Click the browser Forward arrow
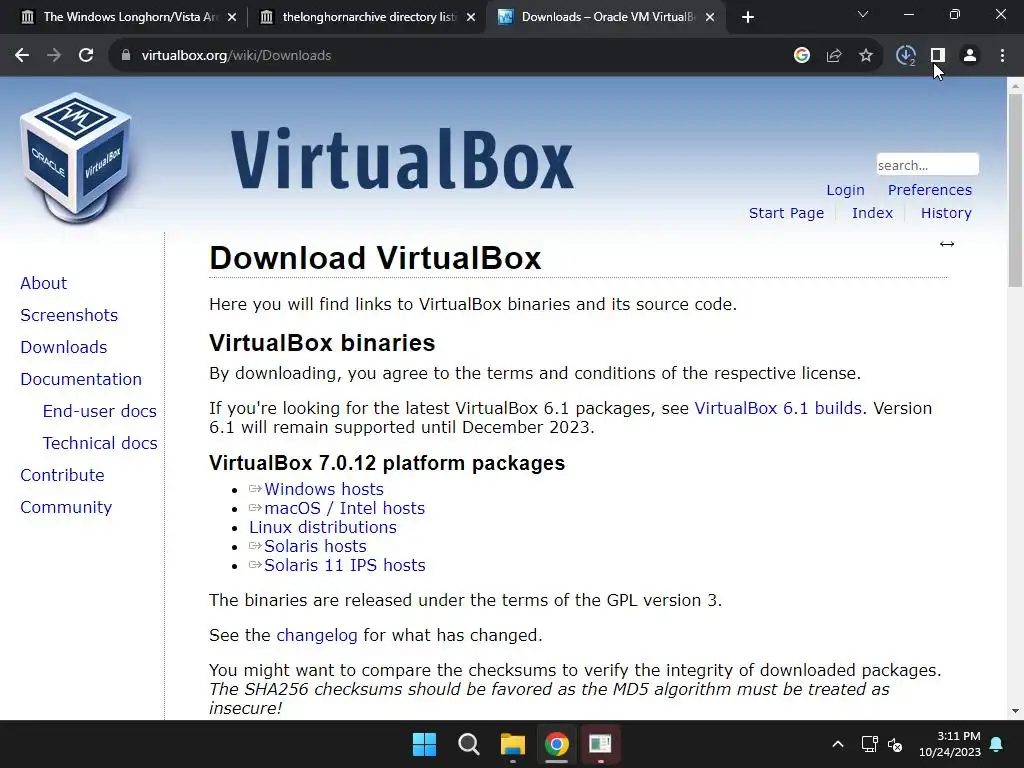The height and width of the screenshot is (768, 1024). click(54, 56)
